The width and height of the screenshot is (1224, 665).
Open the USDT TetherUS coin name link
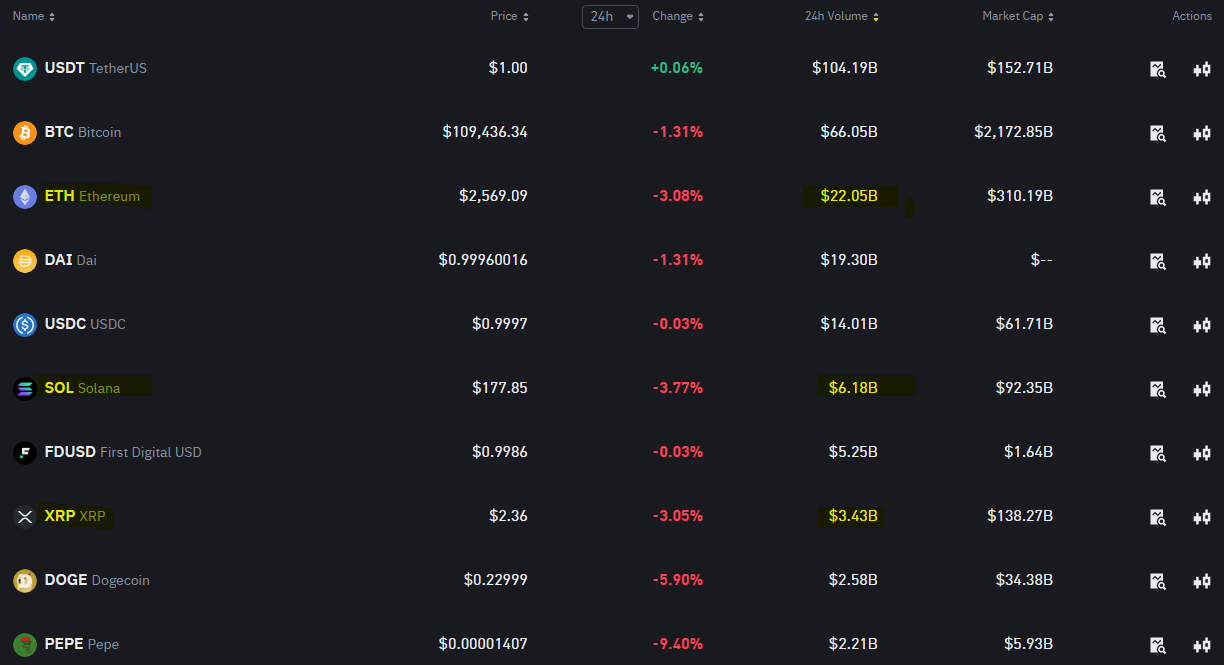pos(96,68)
